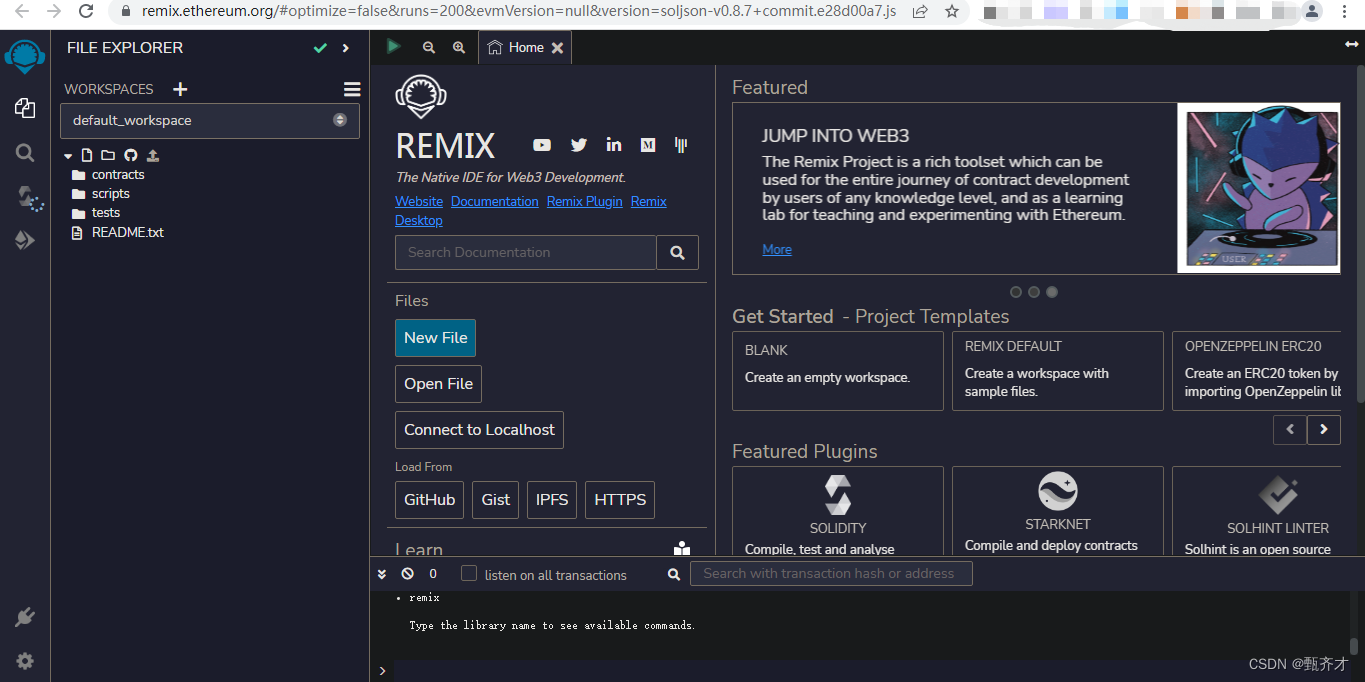Click the green run script play icon
The image size is (1365, 682).
coord(394,47)
